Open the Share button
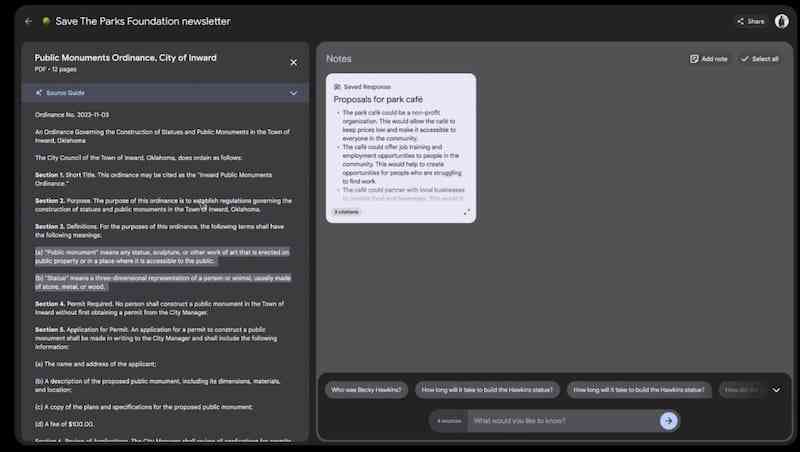The height and width of the screenshot is (452, 800). [x=751, y=21]
